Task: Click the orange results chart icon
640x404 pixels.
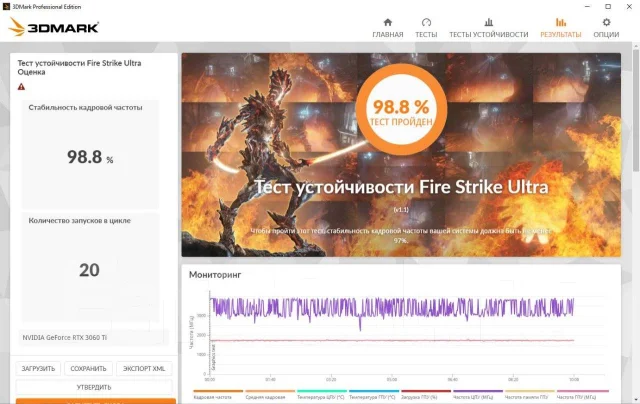Action: click(x=561, y=22)
